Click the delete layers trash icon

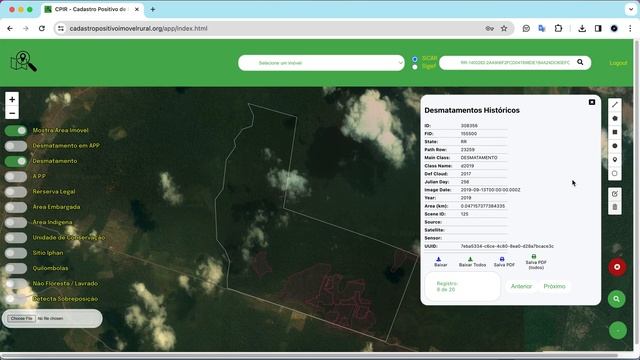point(615,207)
